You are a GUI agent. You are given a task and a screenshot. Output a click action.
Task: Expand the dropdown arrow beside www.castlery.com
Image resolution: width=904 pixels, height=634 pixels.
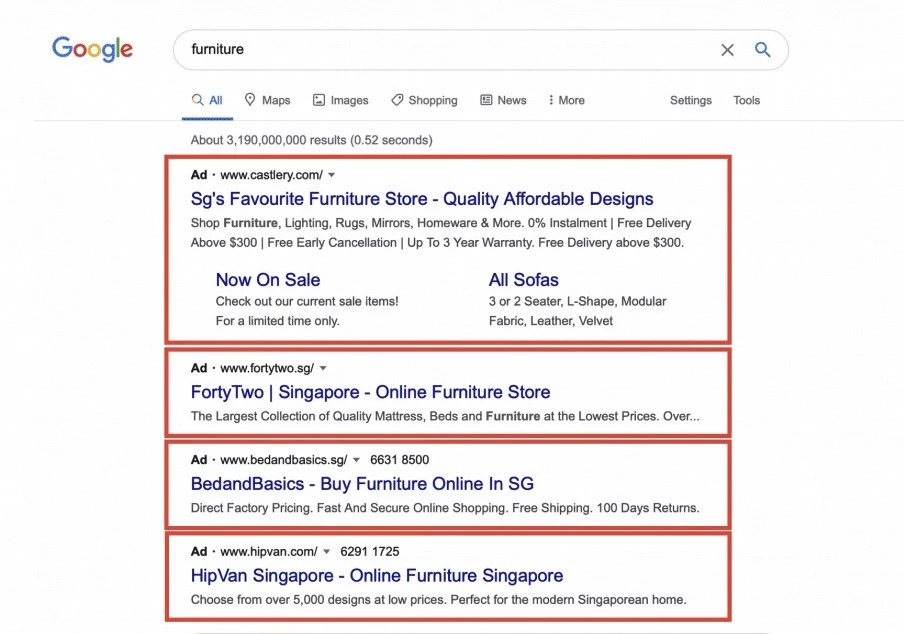[x=332, y=175]
